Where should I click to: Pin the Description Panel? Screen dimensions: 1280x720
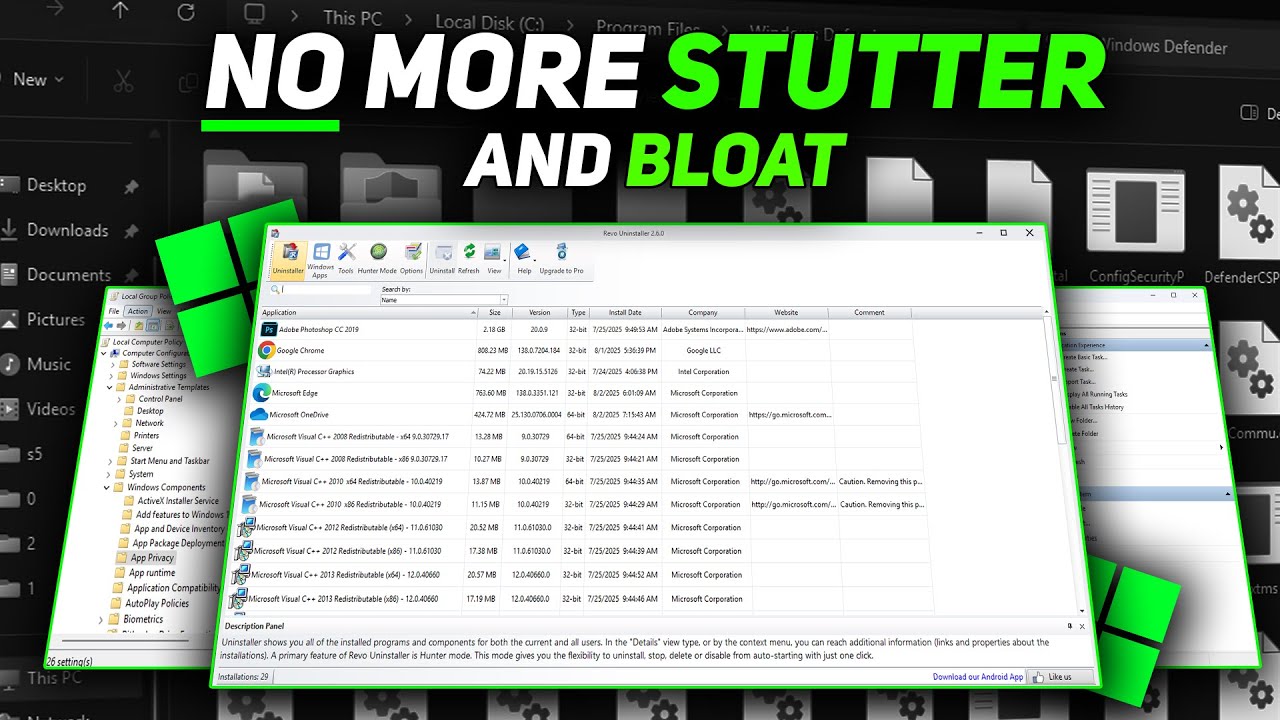tap(1070, 626)
